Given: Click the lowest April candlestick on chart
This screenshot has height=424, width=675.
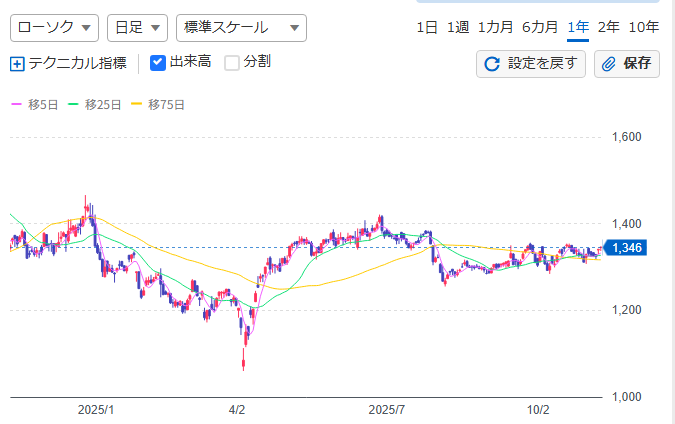Looking at the screenshot, I should click(x=244, y=359).
